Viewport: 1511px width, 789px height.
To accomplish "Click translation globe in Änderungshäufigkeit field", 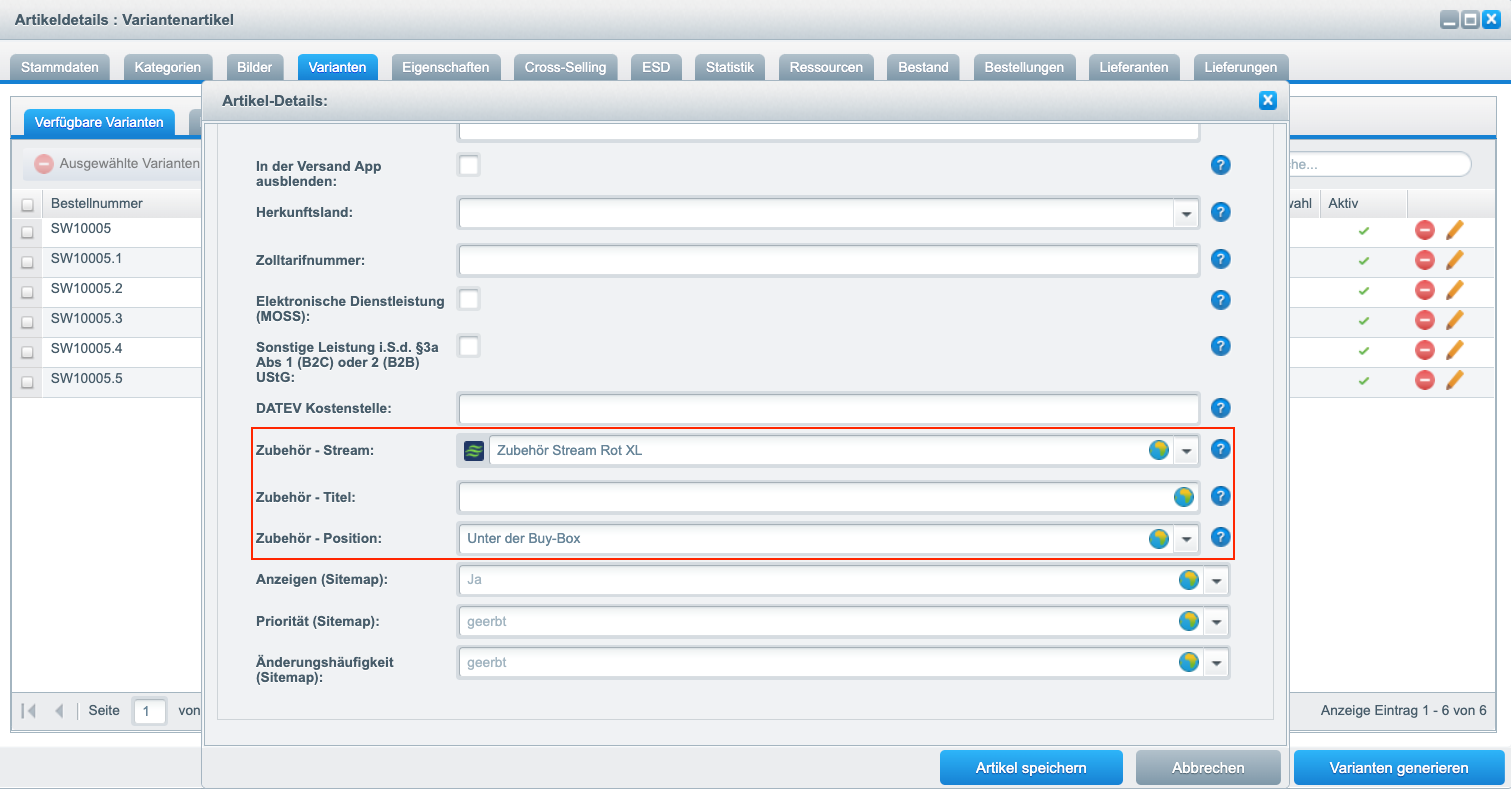I will point(1189,662).
